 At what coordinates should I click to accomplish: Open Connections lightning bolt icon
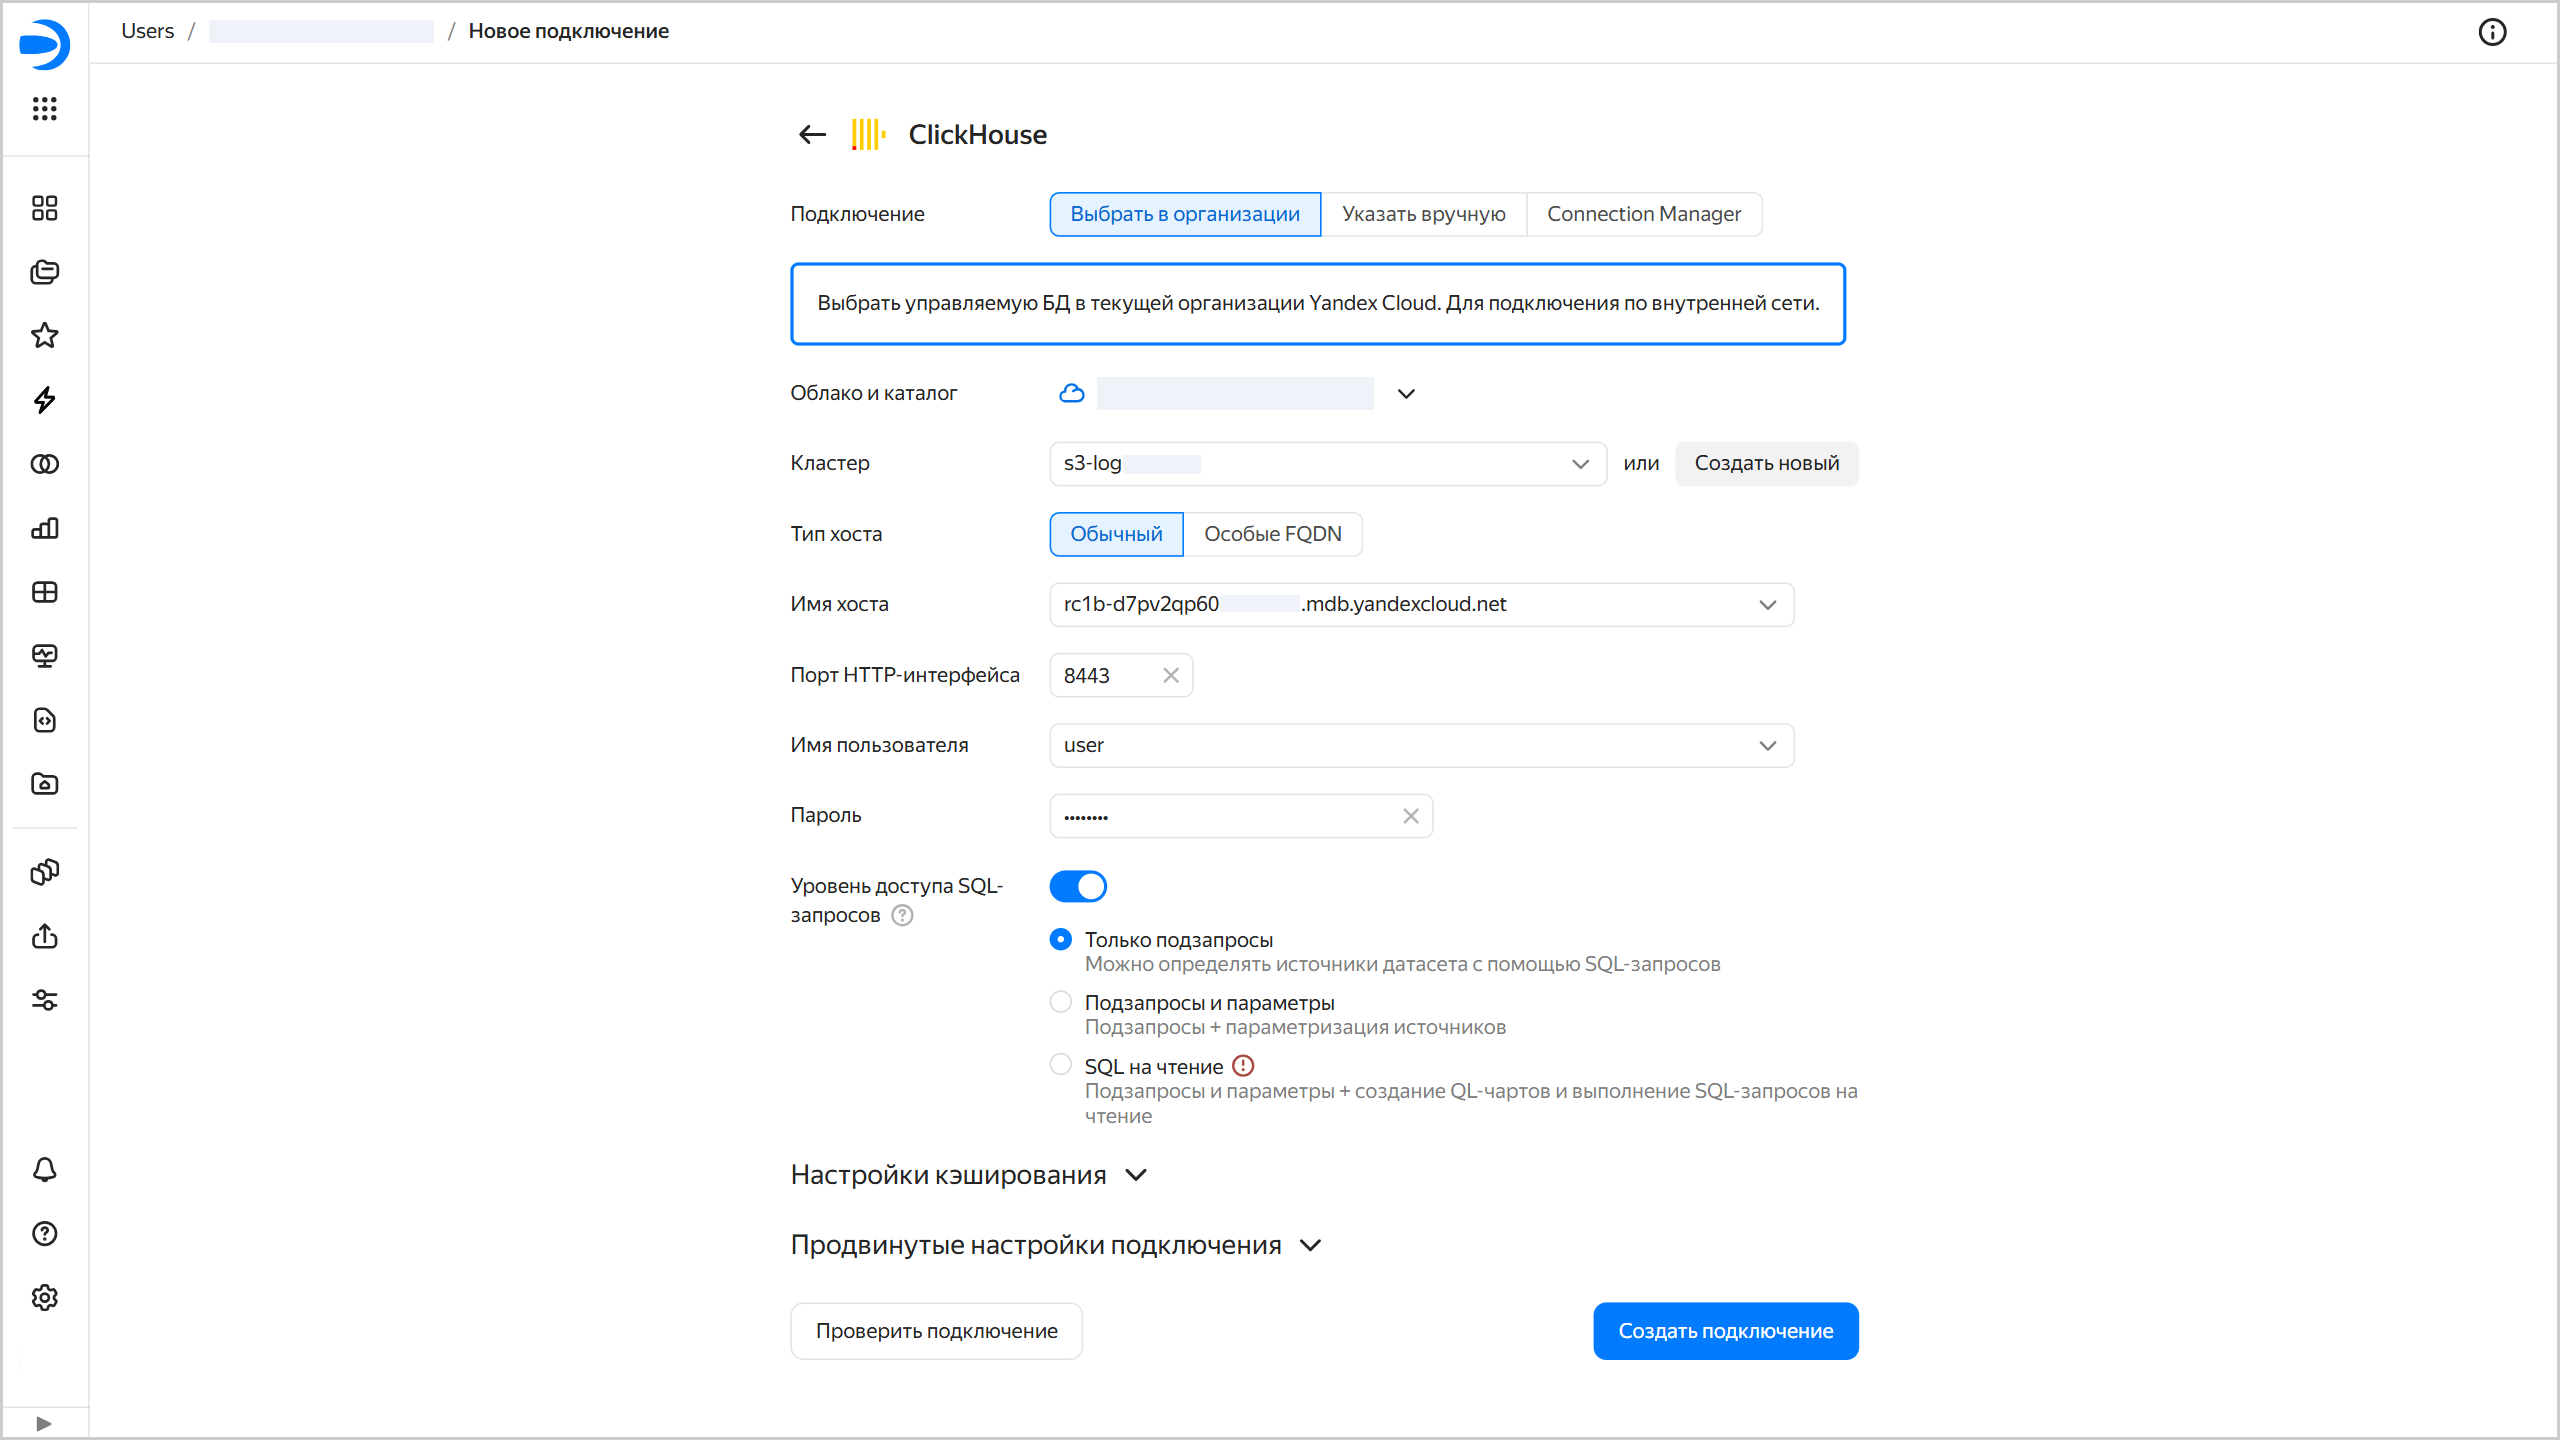tap(45, 400)
